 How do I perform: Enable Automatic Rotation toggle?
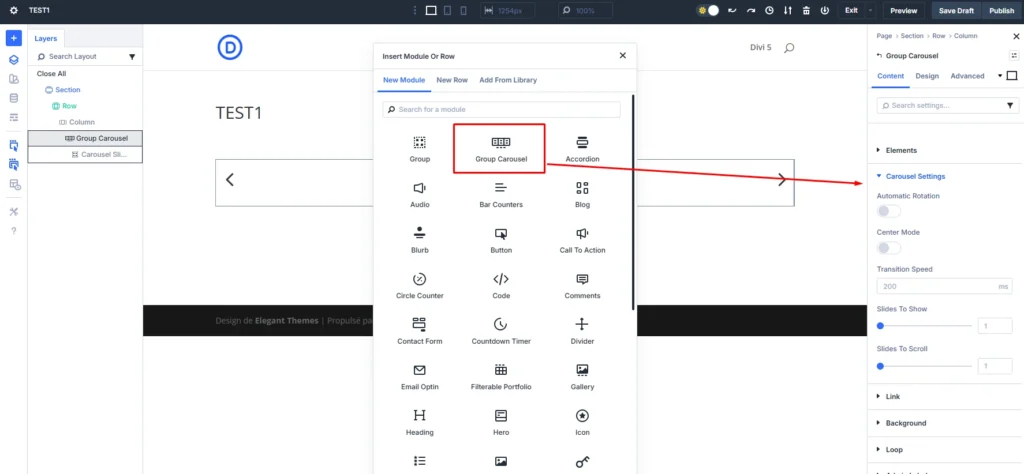(x=888, y=211)
